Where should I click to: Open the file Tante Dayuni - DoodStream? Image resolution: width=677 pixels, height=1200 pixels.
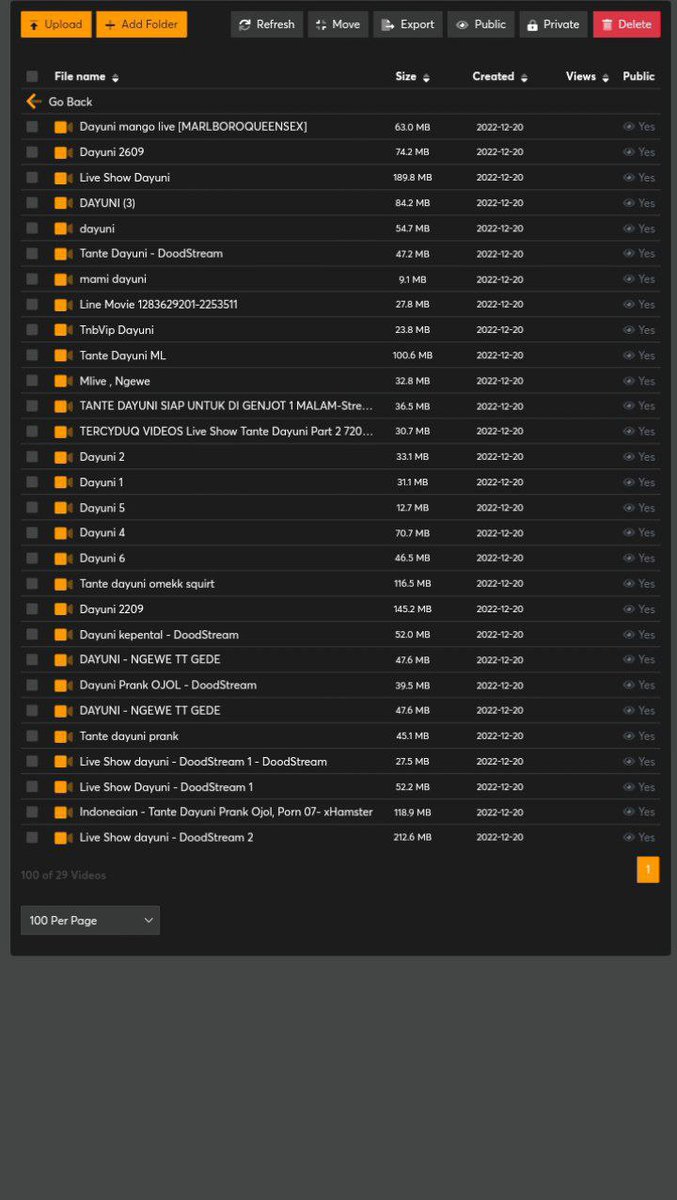coord(151,254)
